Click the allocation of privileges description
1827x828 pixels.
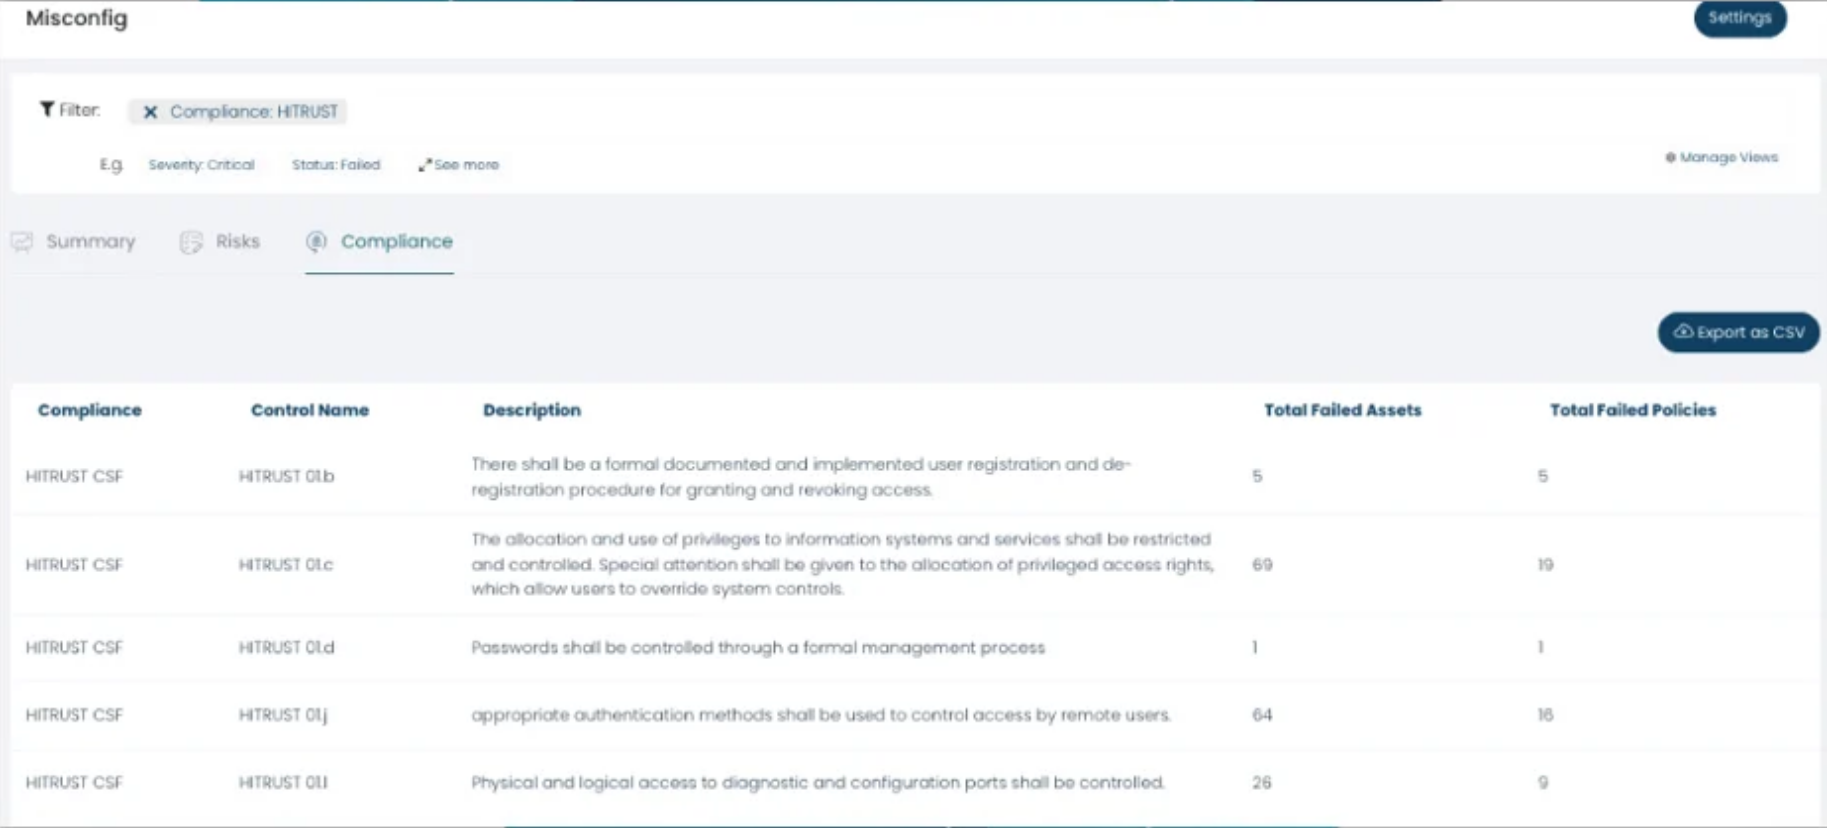click(x=842, y=564)
